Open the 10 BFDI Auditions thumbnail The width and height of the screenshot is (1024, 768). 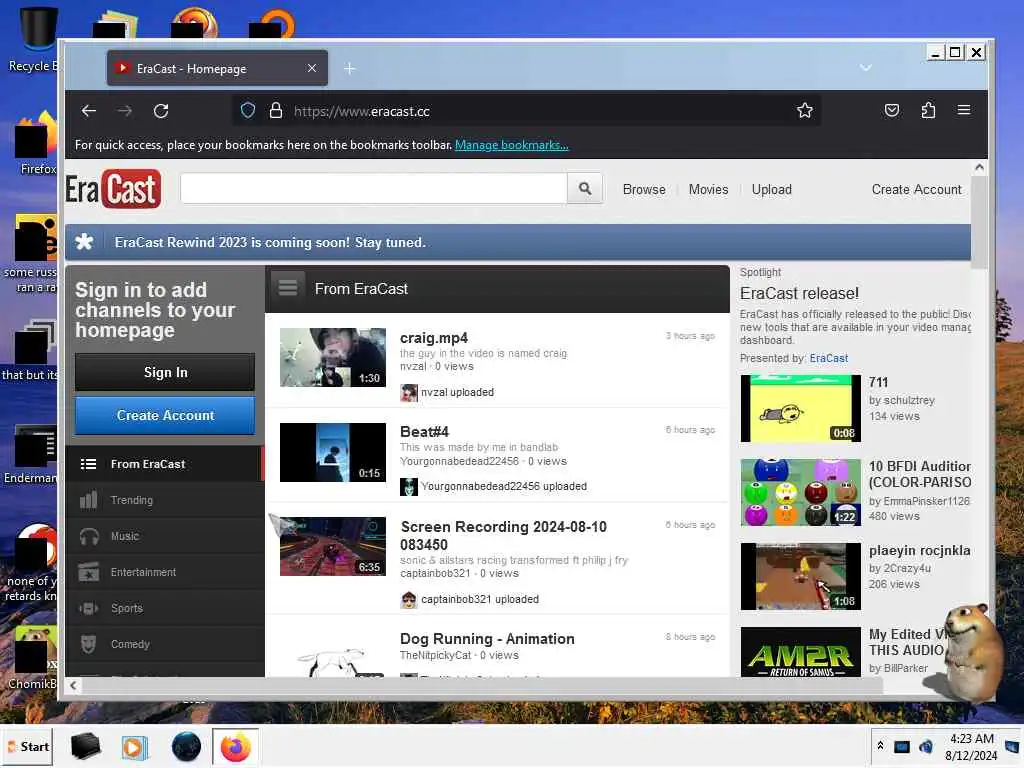click(801, 492)
